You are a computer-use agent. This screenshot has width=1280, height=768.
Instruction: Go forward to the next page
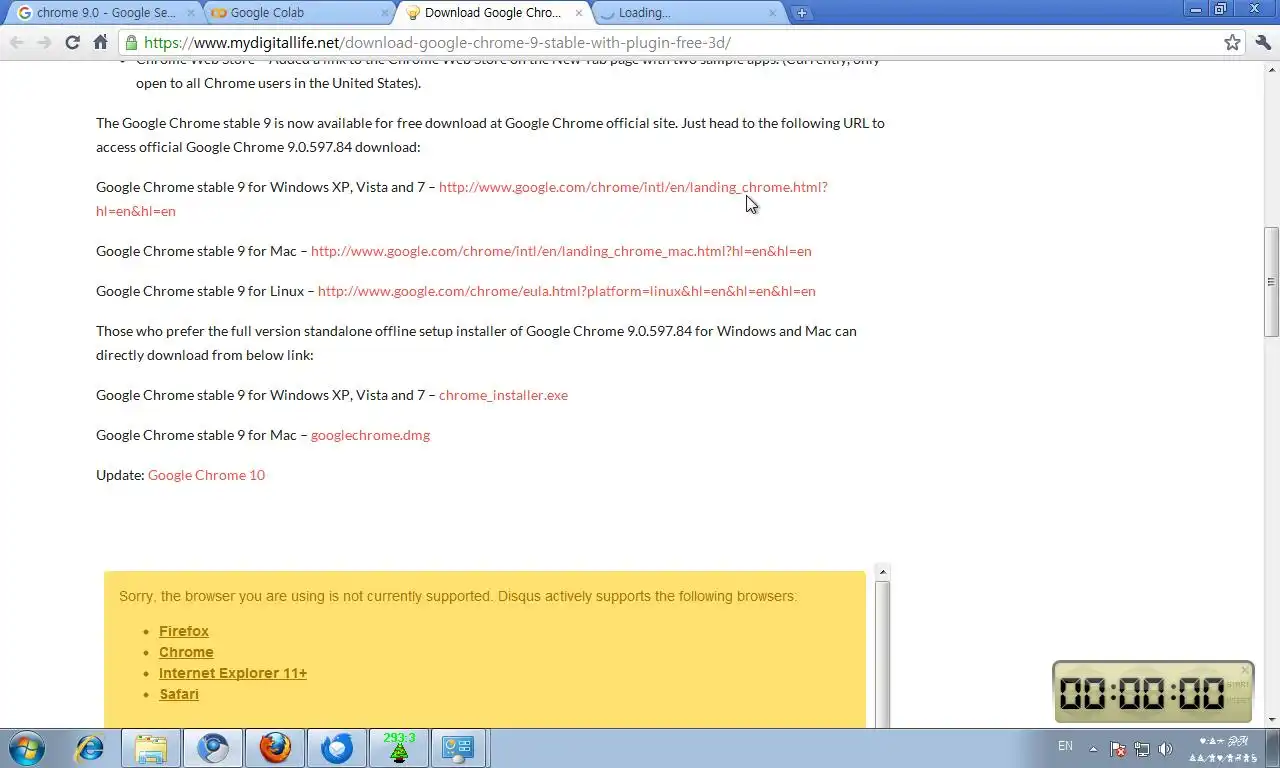pyautogui.click(x=44, y=42)
